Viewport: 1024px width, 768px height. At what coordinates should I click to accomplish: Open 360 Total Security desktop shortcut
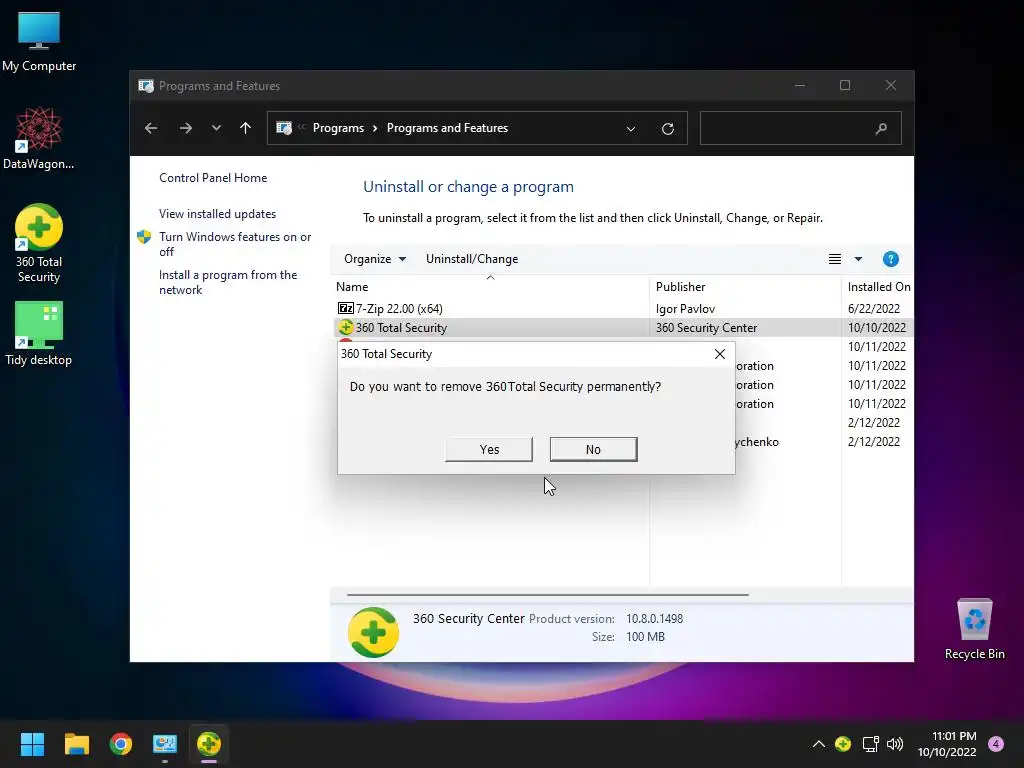tap(39, 244)
